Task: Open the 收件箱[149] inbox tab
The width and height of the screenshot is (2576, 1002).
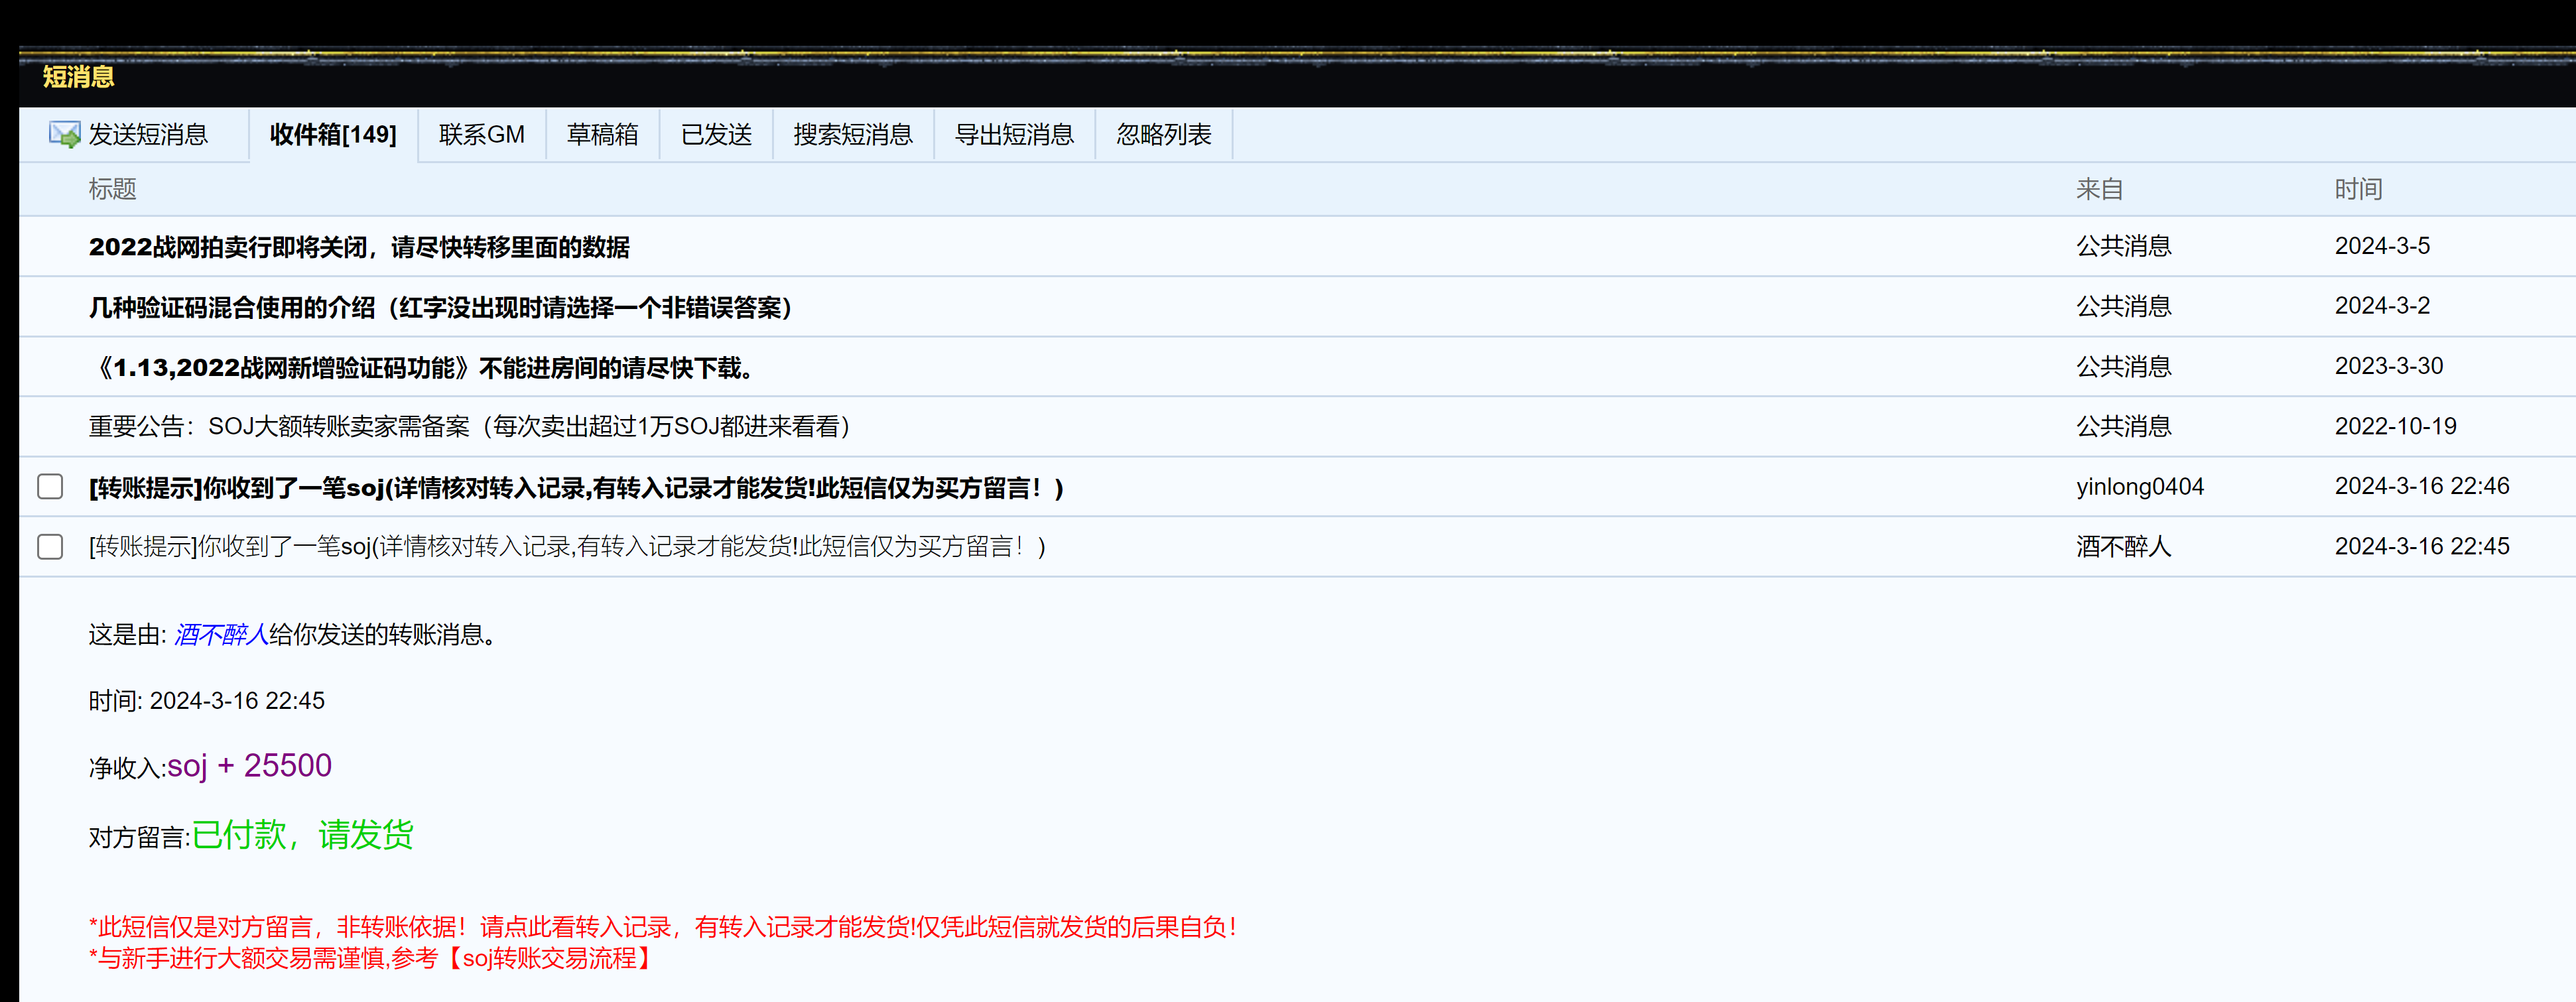Action: [333, 135]
